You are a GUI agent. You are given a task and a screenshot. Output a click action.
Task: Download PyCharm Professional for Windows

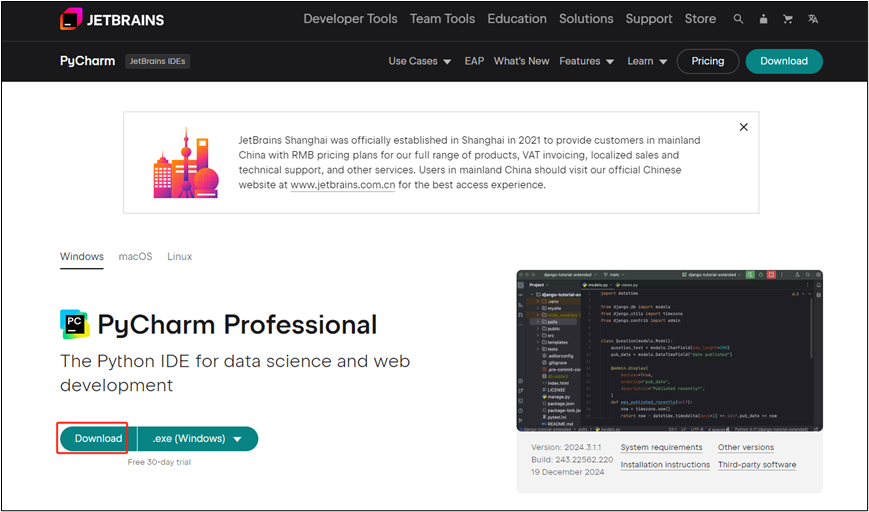pyautogui.click(x=98, y=438)
